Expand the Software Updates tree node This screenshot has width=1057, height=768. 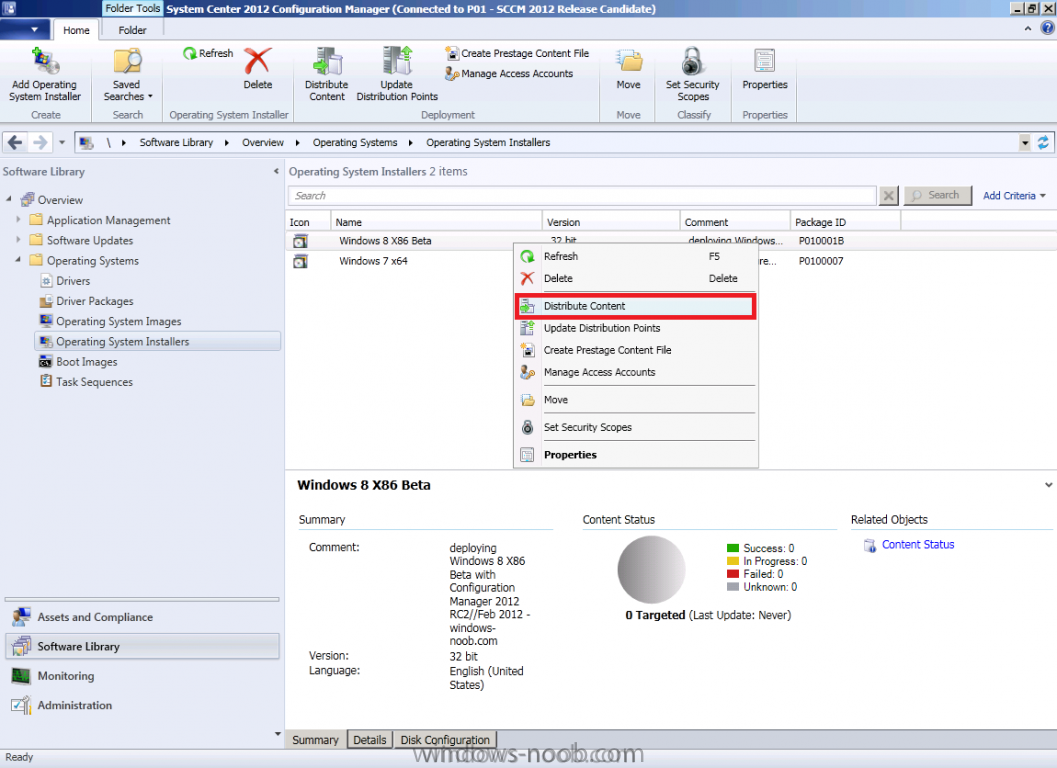(18, 240)
